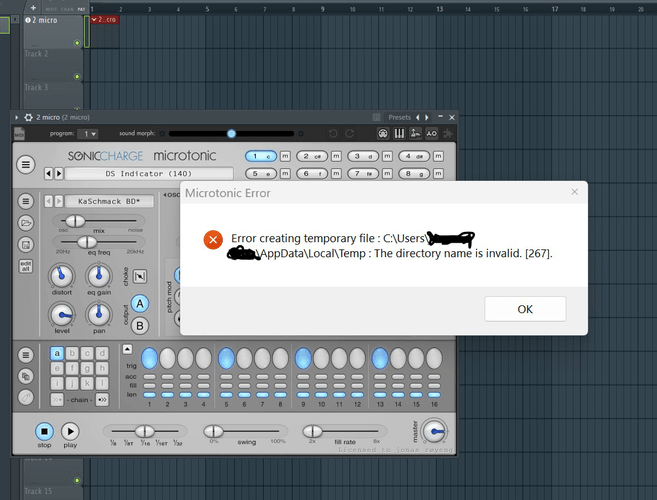Select drum channel 5

[x=261, y=174]
